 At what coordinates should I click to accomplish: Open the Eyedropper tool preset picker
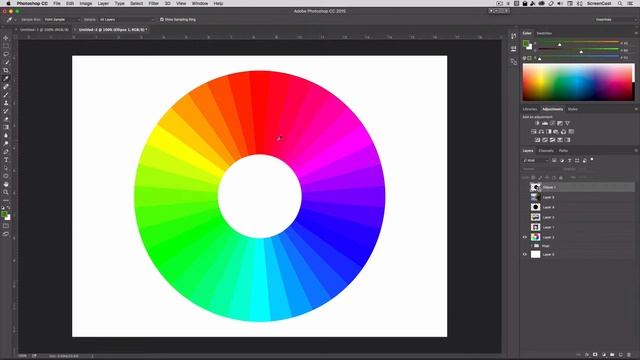pos(11,20)
